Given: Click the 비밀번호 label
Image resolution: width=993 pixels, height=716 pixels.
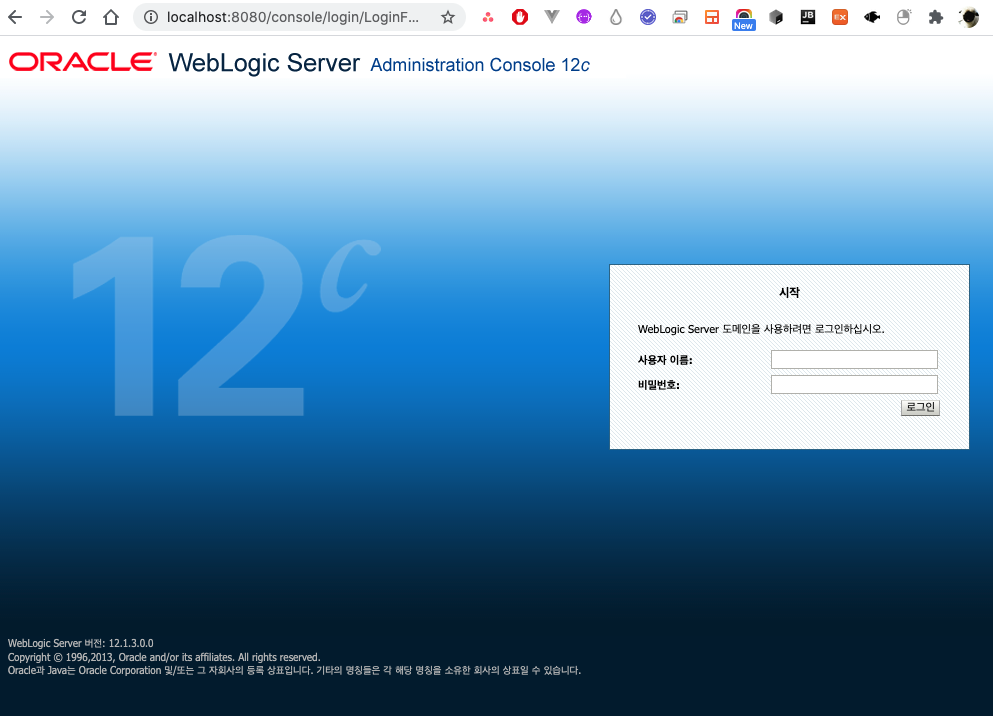Looking at the screenshot, I should pyautogui.click(x=659, y=385).
